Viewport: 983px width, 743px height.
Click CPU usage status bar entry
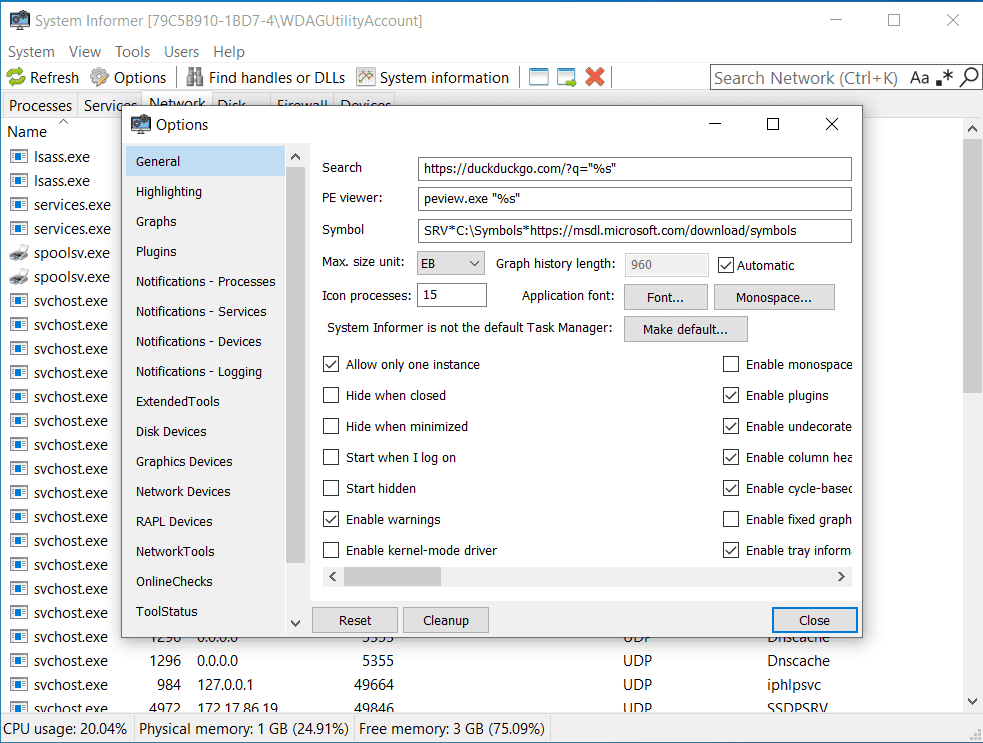pos(65,729)
